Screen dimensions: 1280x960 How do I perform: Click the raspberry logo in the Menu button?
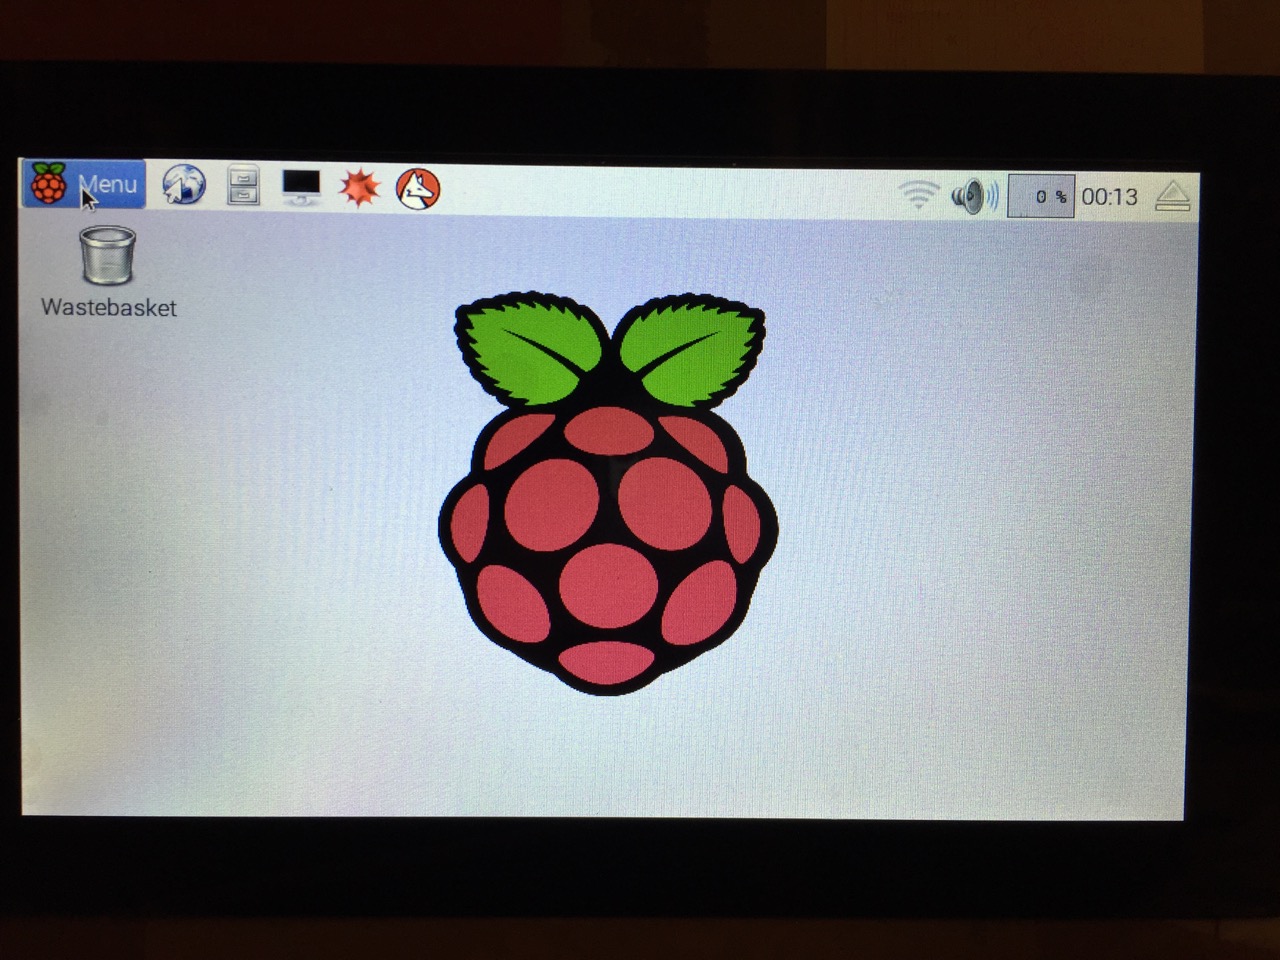(47, 184)
